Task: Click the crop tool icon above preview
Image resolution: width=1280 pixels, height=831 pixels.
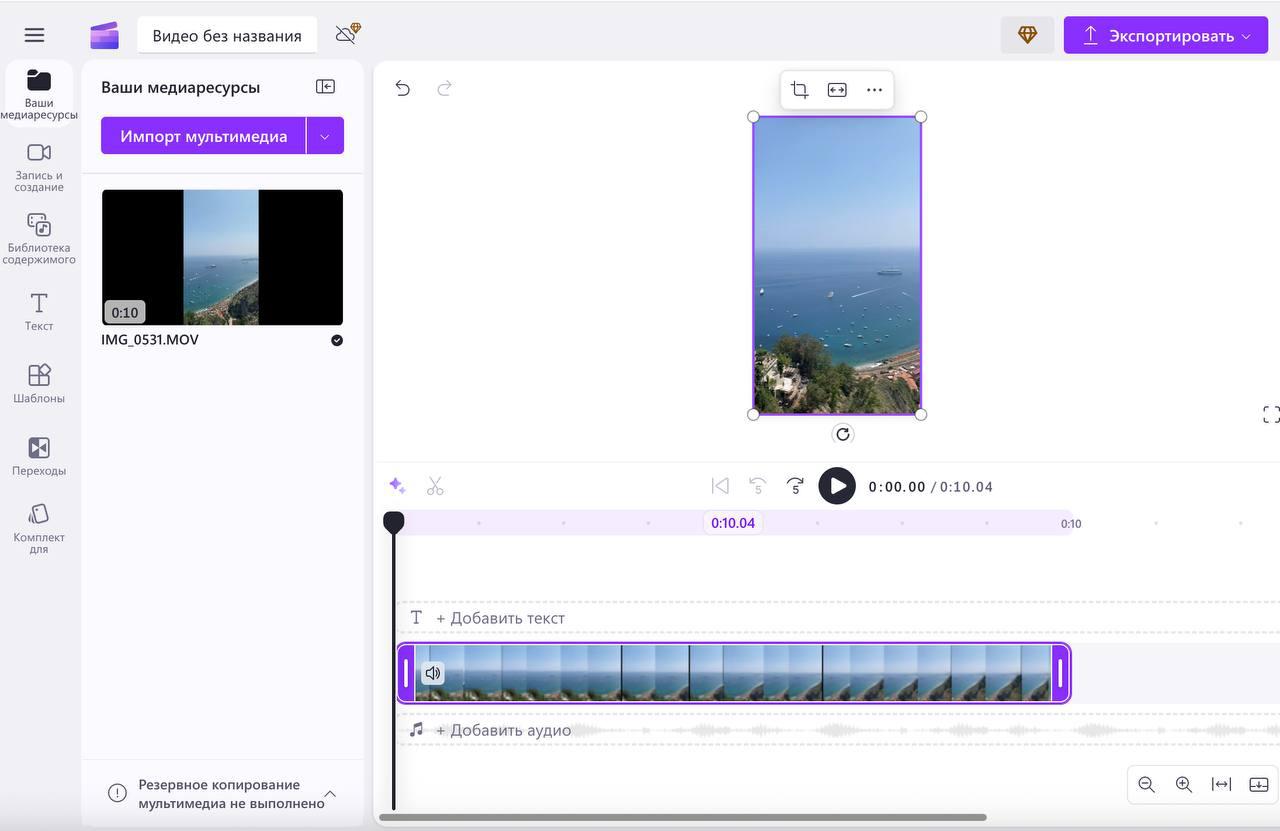Action: 799,90
